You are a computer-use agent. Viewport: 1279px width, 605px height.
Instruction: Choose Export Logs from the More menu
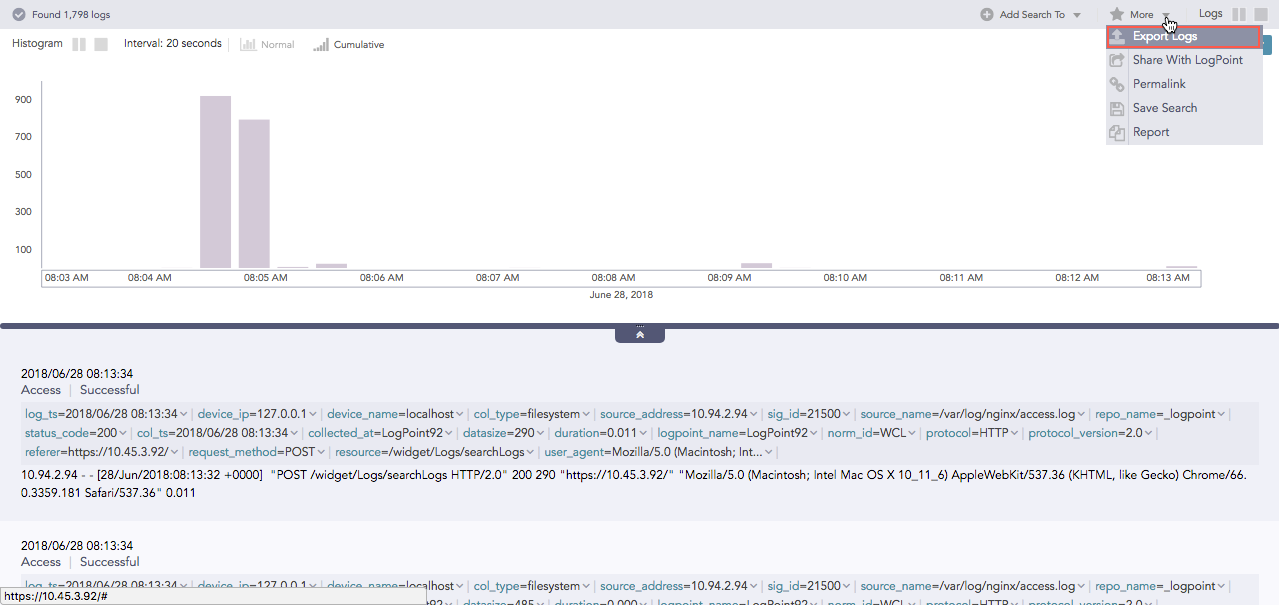[x=1163, y=36]
